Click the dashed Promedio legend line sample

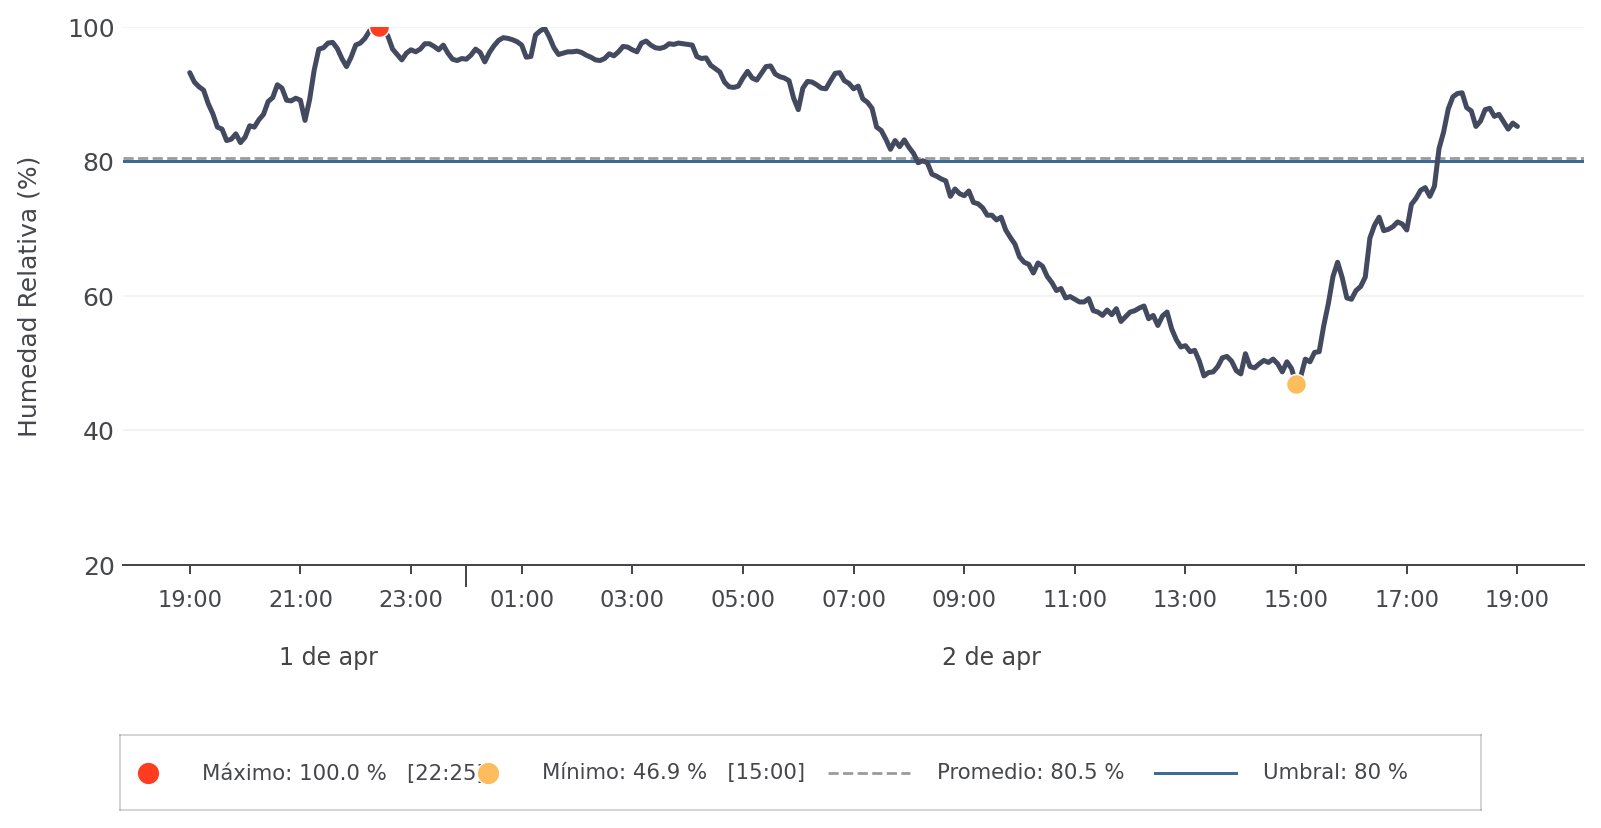pyautogui.click(x=869, y=773)
